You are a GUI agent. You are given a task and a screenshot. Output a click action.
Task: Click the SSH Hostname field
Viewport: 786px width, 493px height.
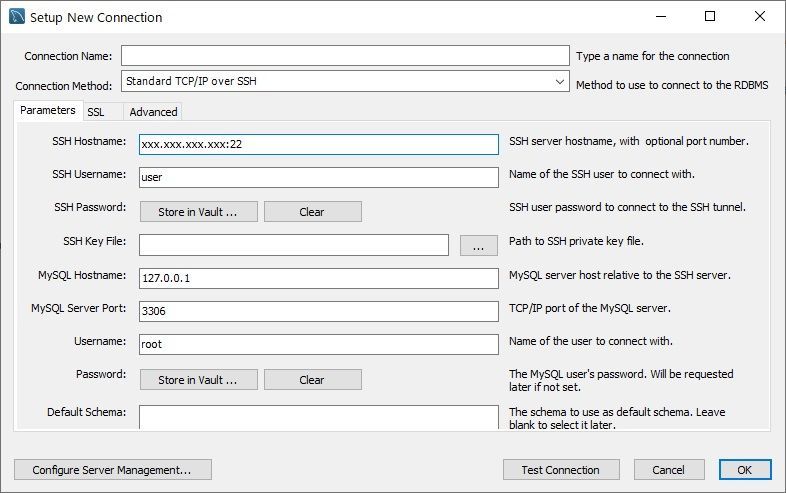pos(319,144)
